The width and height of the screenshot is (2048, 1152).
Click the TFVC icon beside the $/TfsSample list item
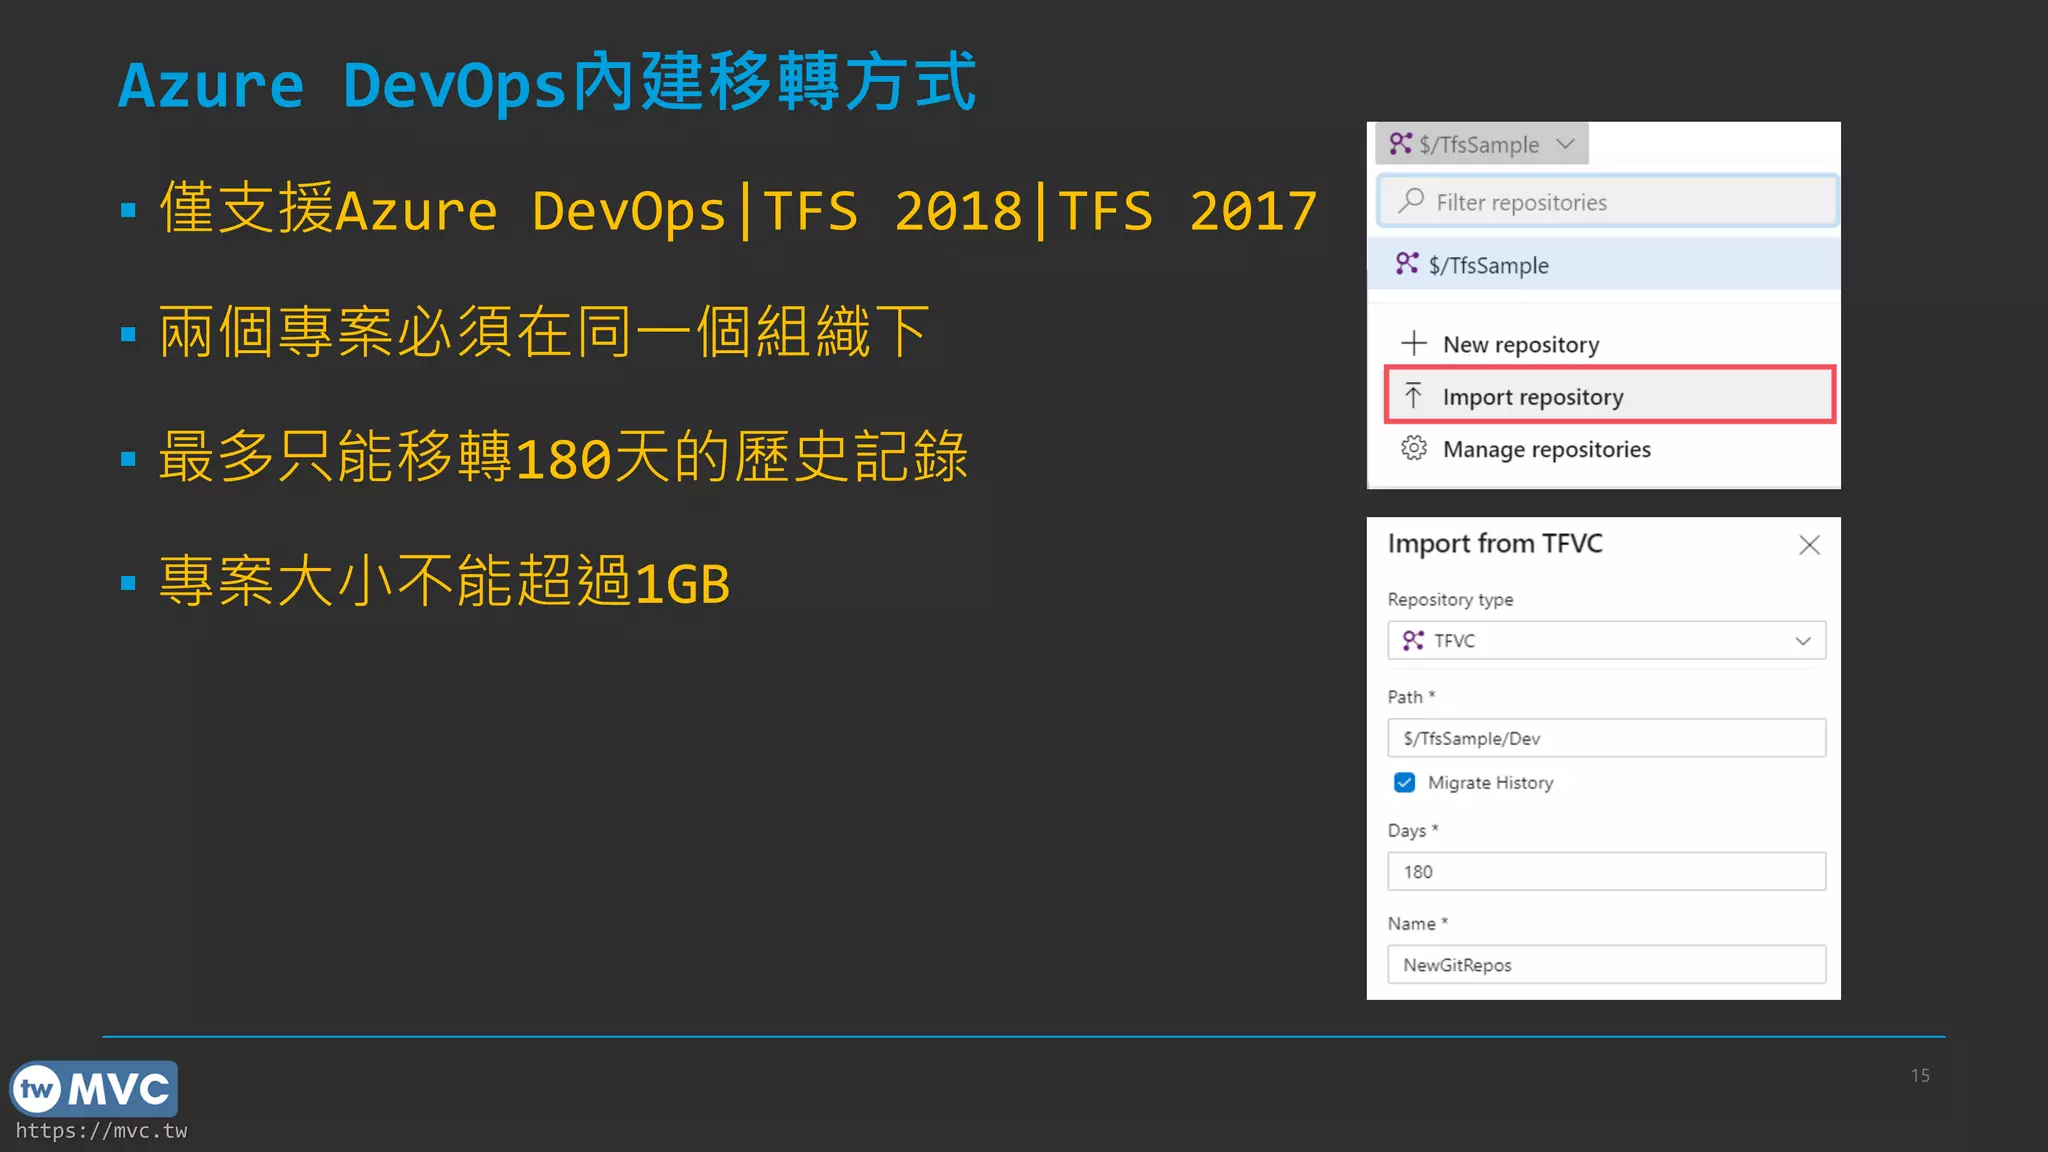click(x=1407, y=264)
